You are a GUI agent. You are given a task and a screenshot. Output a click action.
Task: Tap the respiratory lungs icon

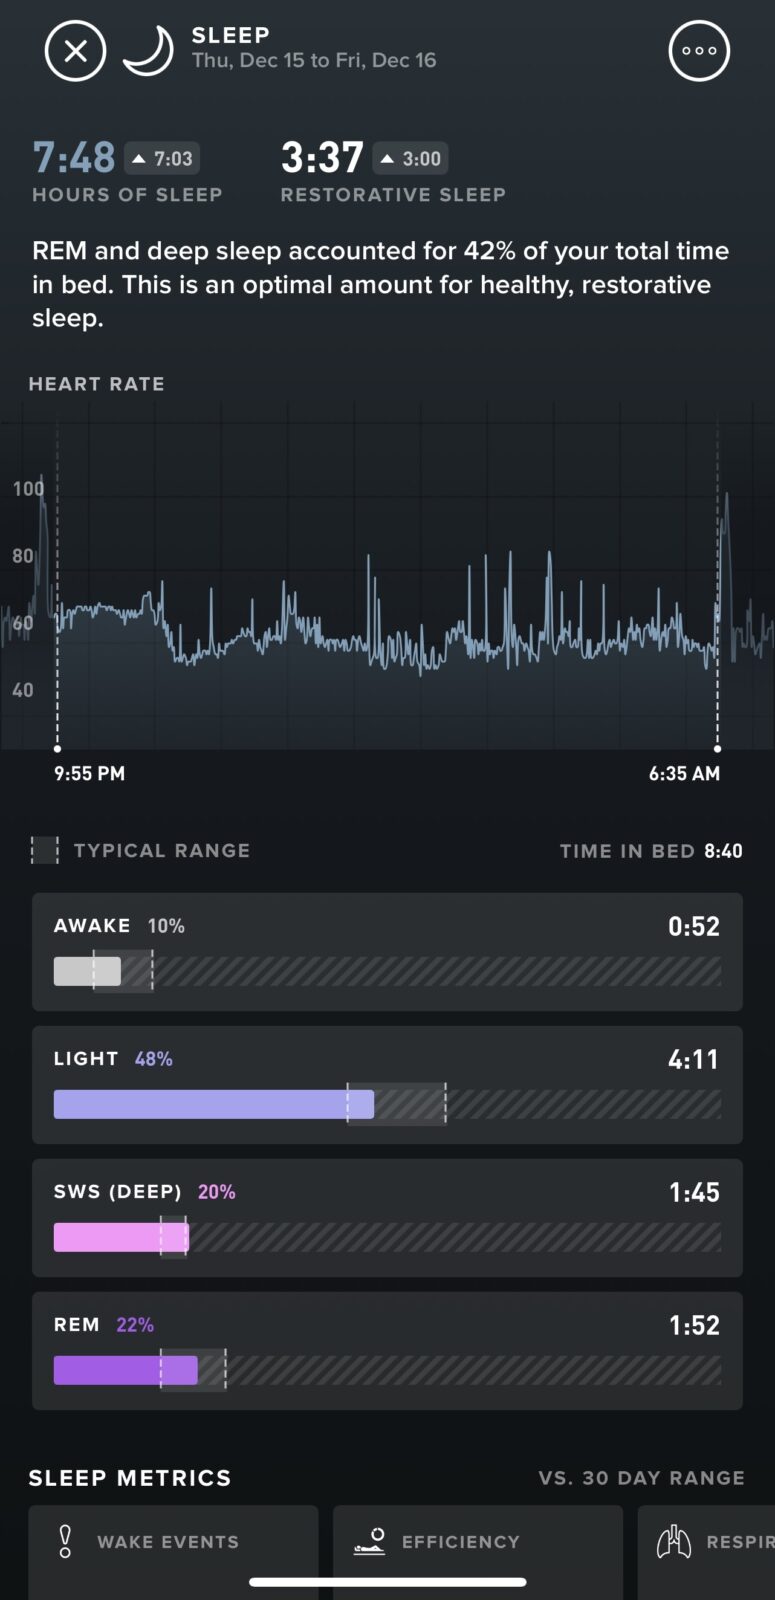click(673, 1541)
